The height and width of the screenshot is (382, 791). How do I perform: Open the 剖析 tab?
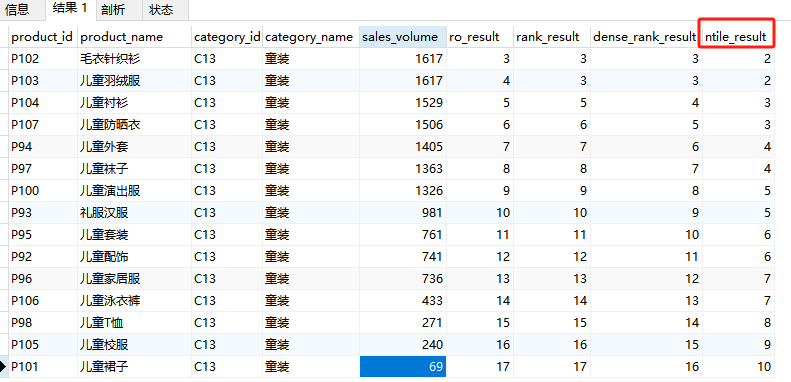point(114,10)
